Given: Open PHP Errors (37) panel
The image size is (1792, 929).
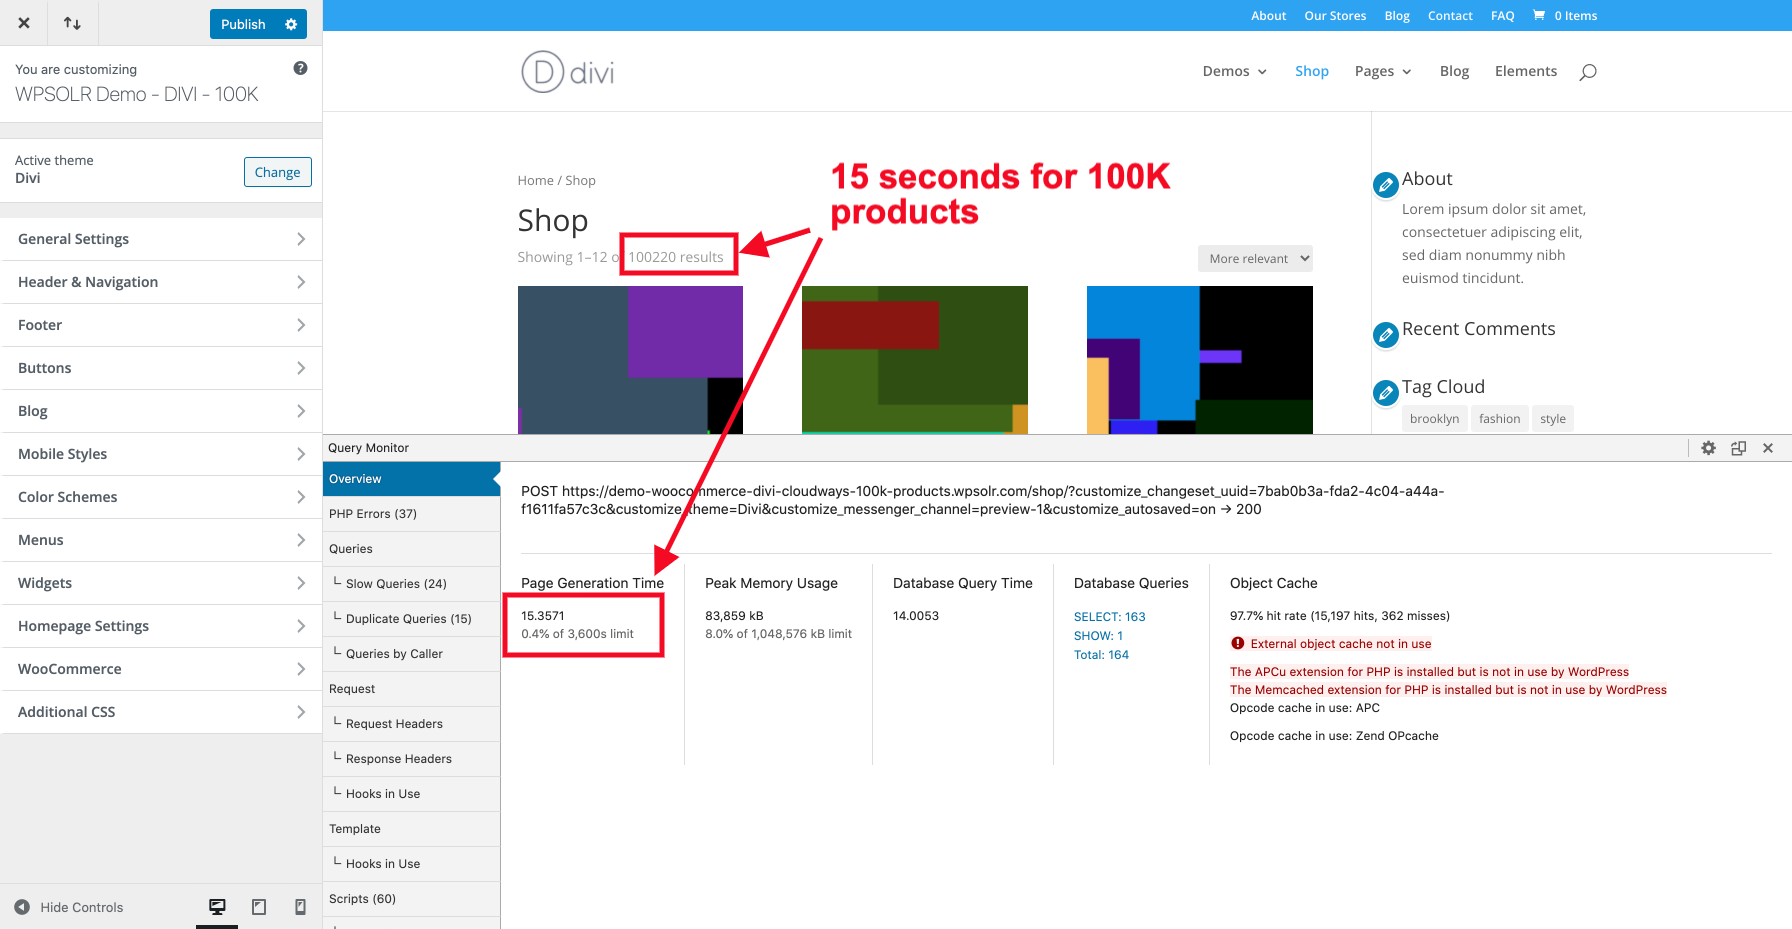Looking at the screenshot, I should point(411,514).
